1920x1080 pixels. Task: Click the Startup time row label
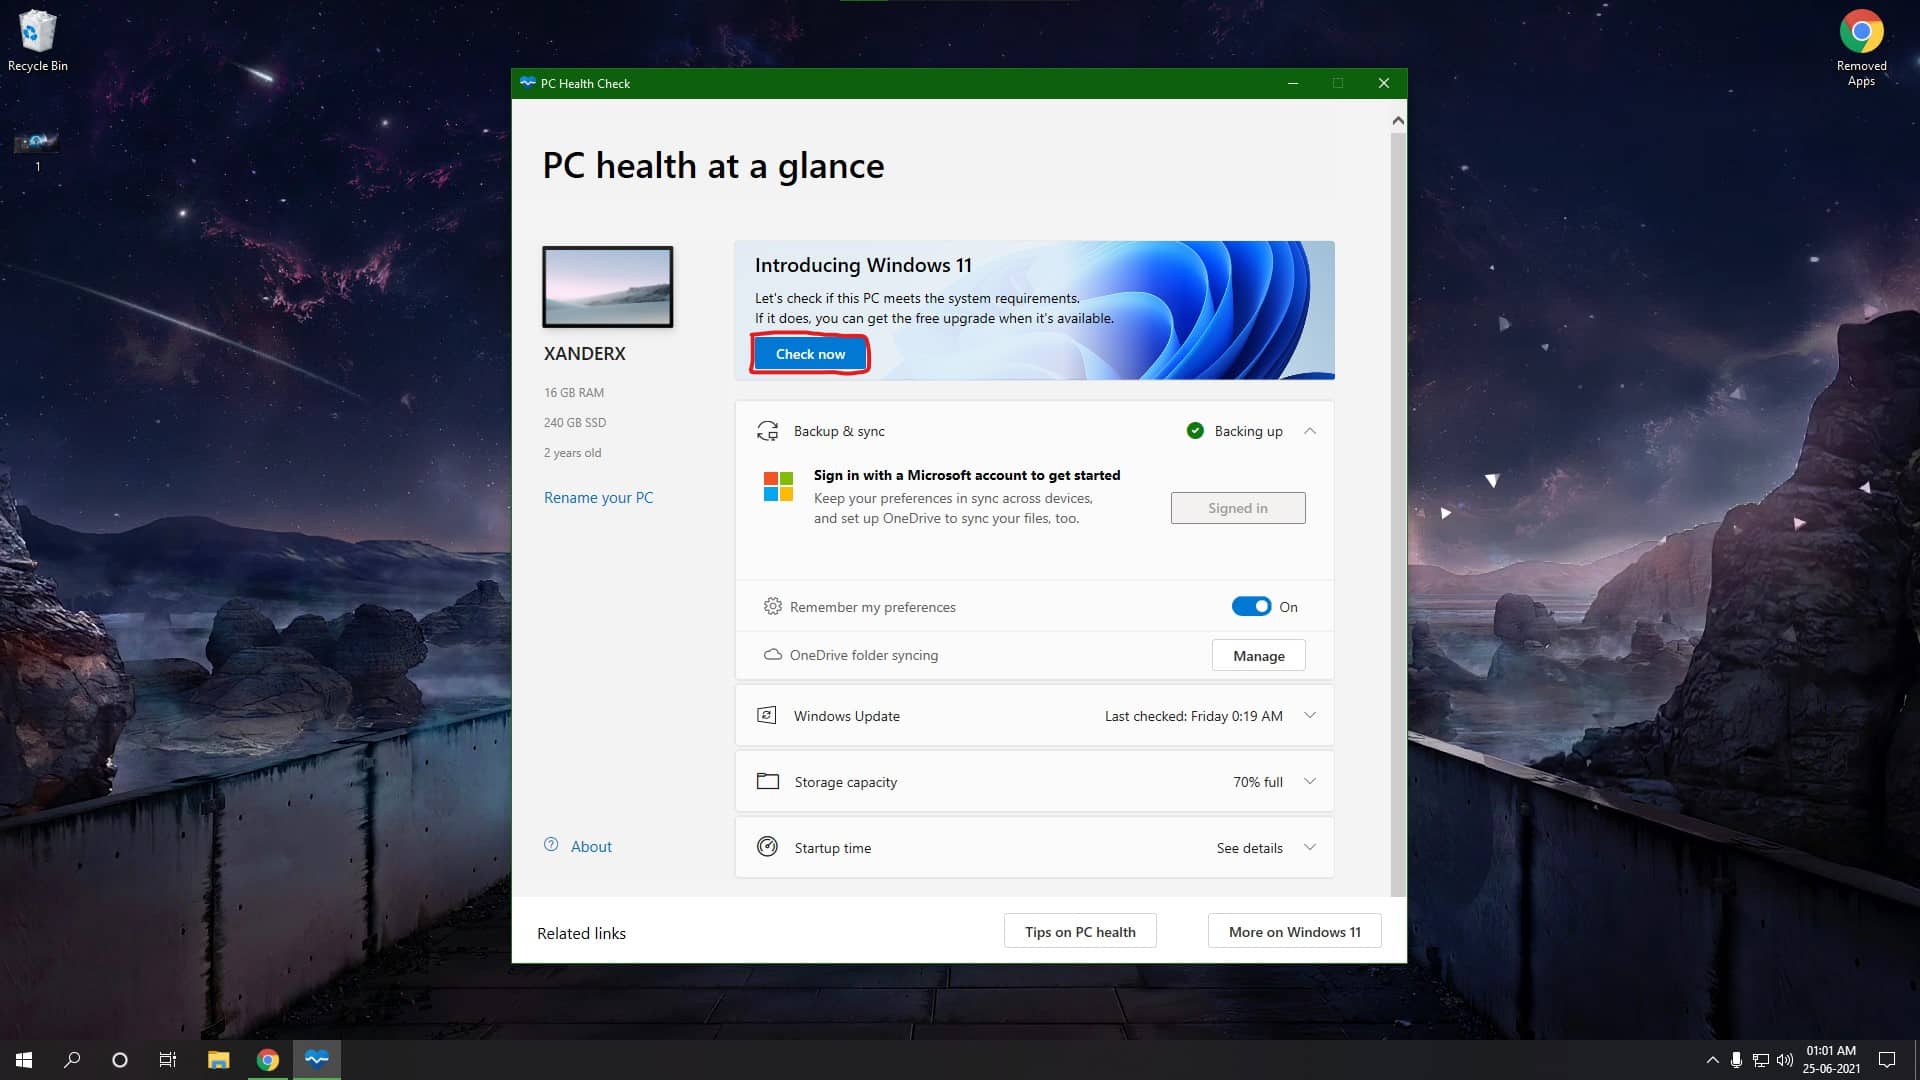point(833,848)
